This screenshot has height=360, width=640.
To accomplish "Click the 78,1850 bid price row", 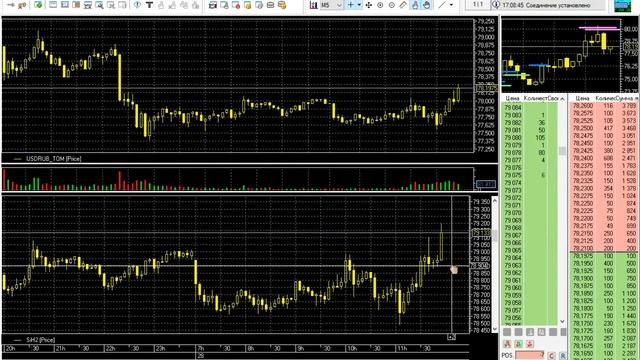I will pyautogui.click(x=604, y=293).
